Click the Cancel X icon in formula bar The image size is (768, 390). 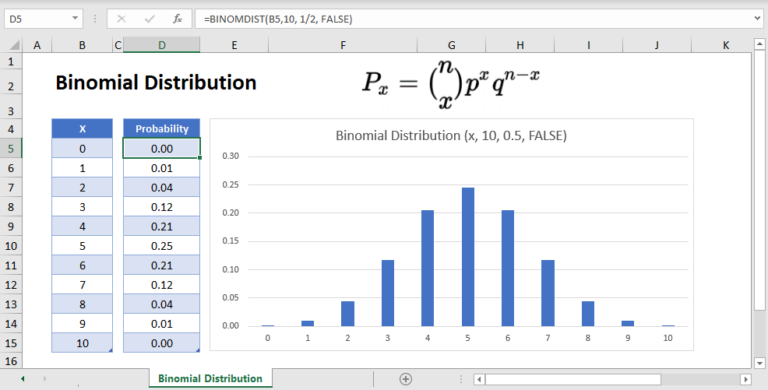coord(121,19)
